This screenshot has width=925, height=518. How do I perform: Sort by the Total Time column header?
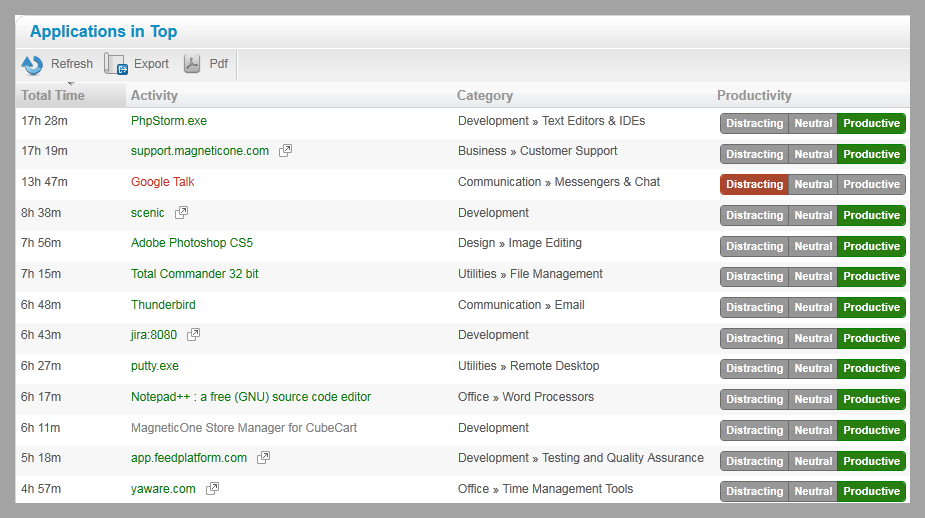70,96
